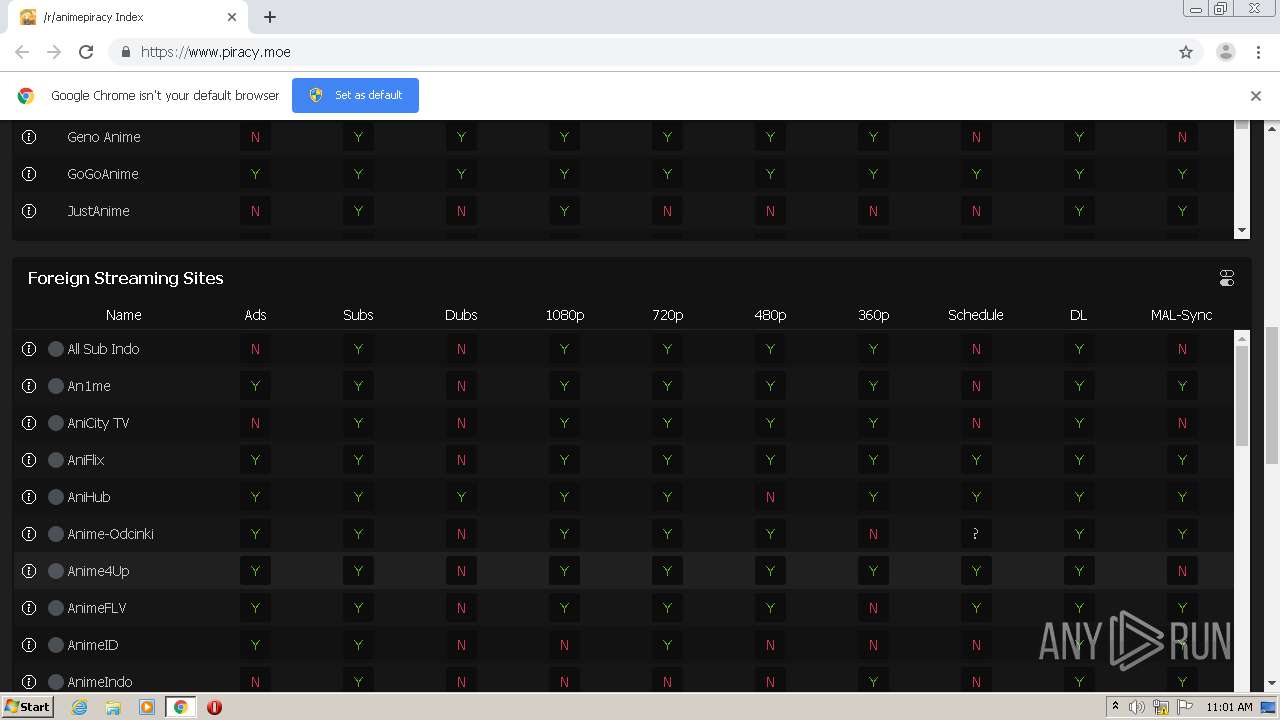Open info icon for AnimeIndo
This screenshot has width=1280, height=720.
(x=29, y=682)
